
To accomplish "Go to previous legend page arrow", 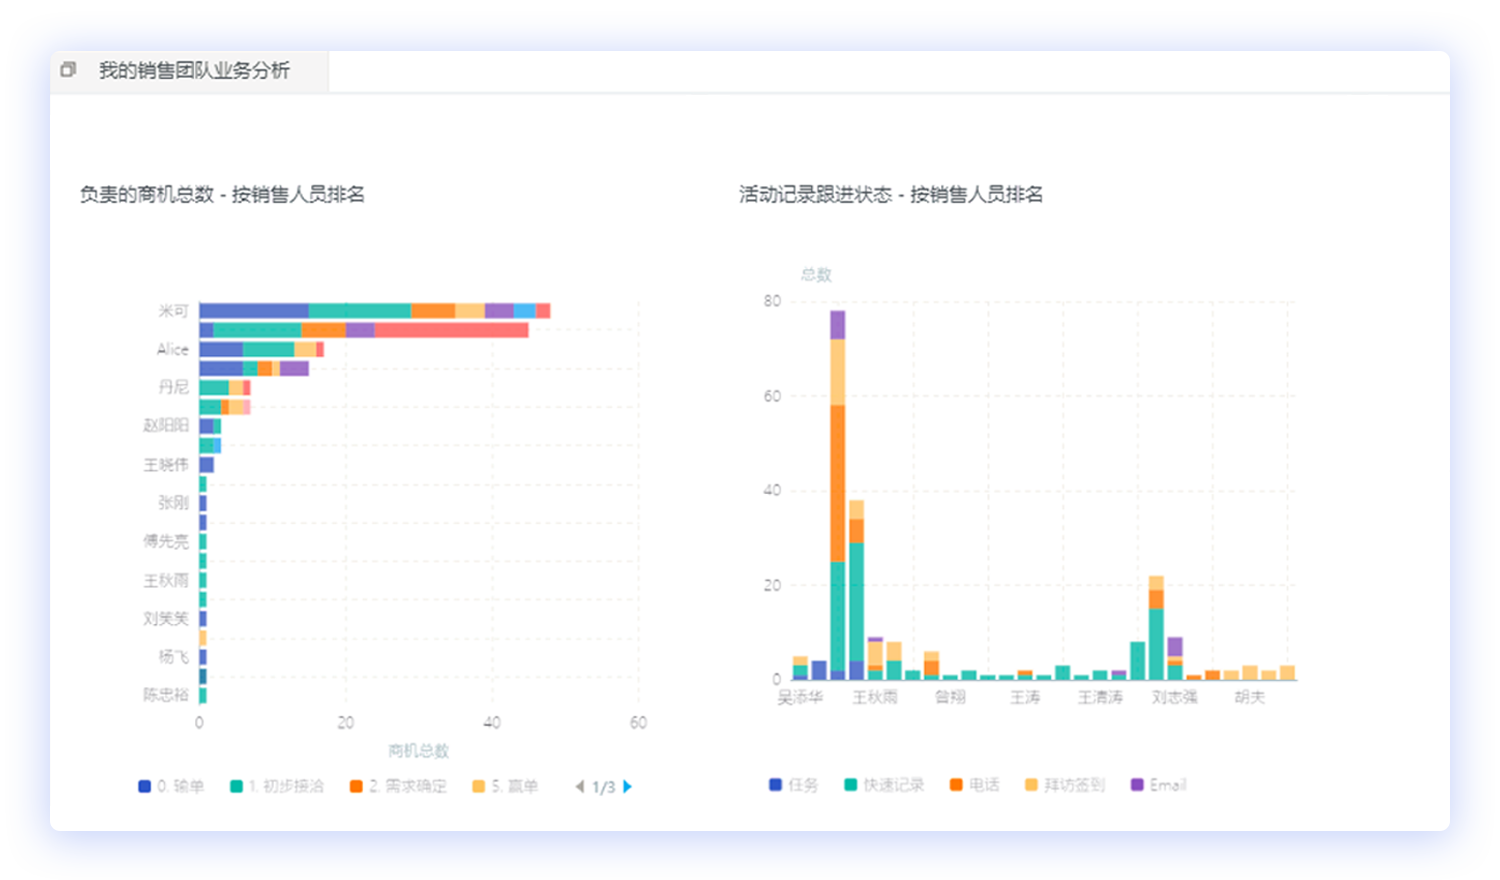I will click(x=580, y=787).
